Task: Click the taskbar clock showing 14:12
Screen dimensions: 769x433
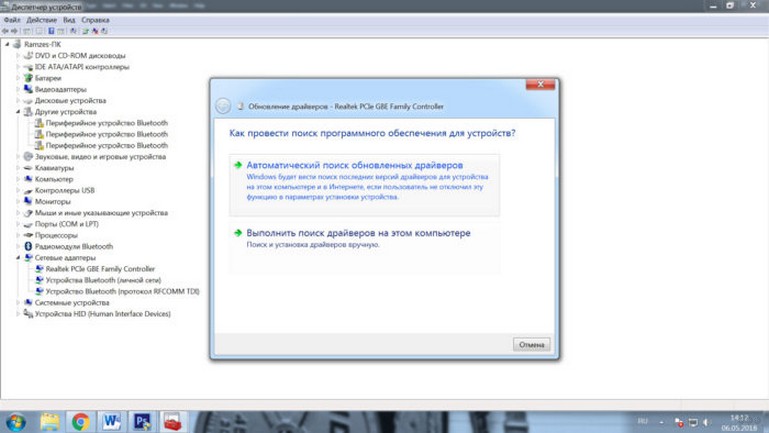Action: (739, 423)
